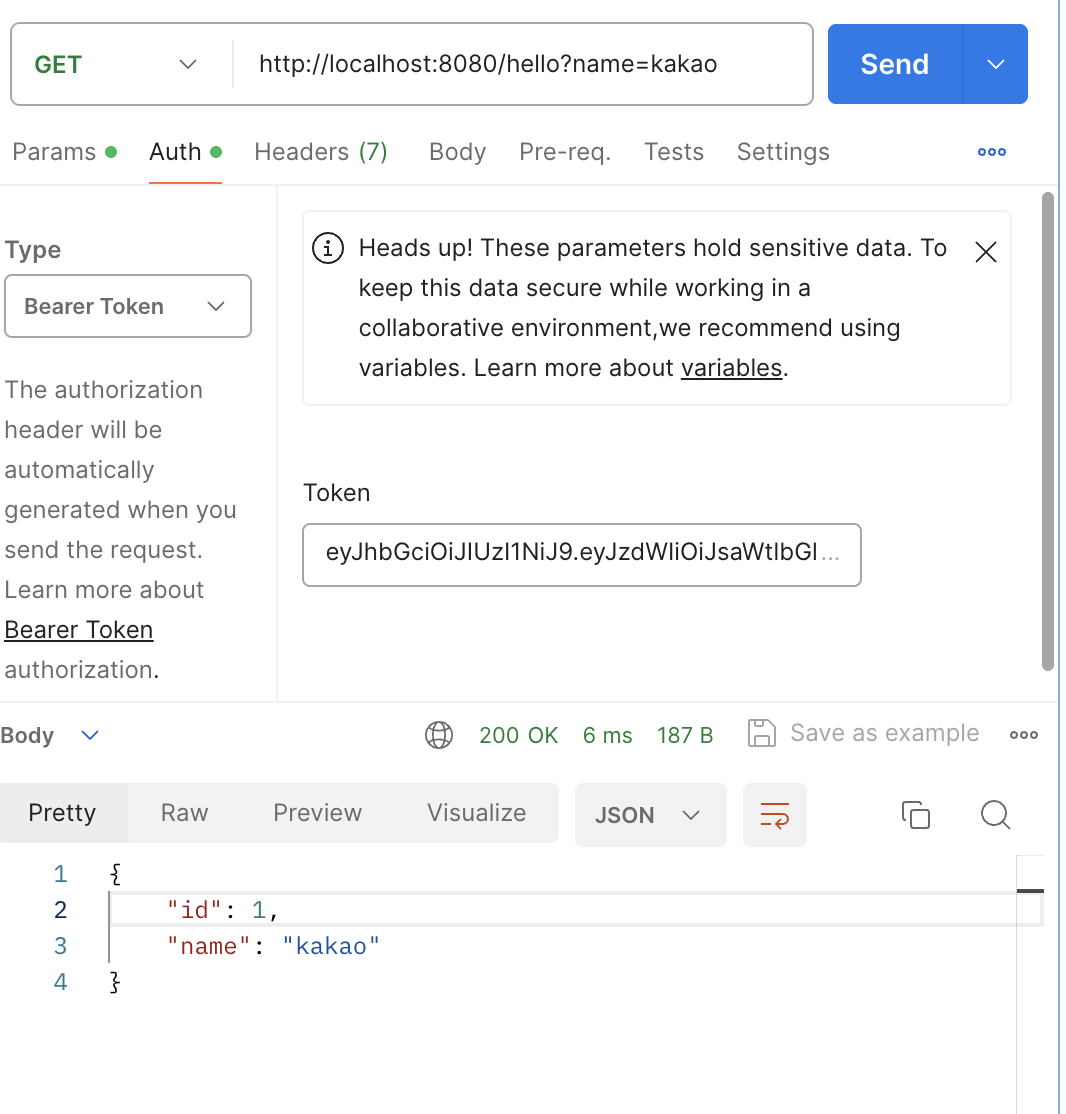Select the Pretty view tab
This screenshot has width=1066, height=1114.
tap(63, 813)
